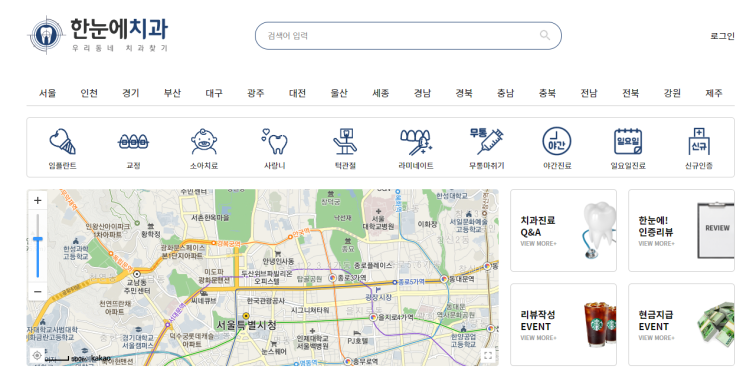Click the kakao map logo
The width and height of the screenshot is (743, 379).
click(x=100, y=358)
